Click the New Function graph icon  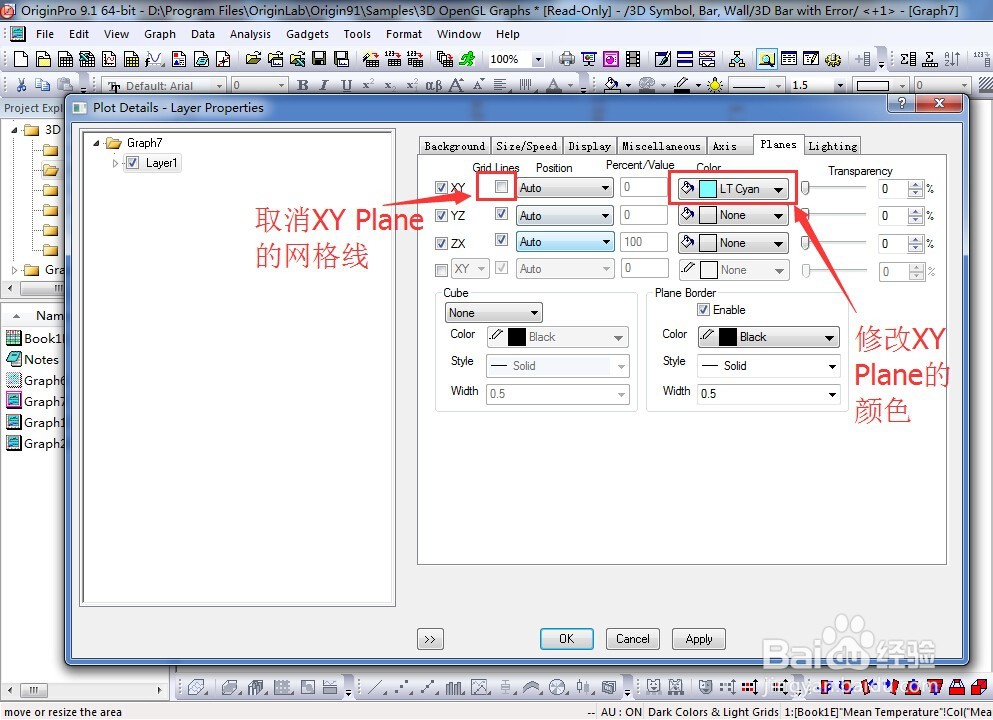click(154, 60)
